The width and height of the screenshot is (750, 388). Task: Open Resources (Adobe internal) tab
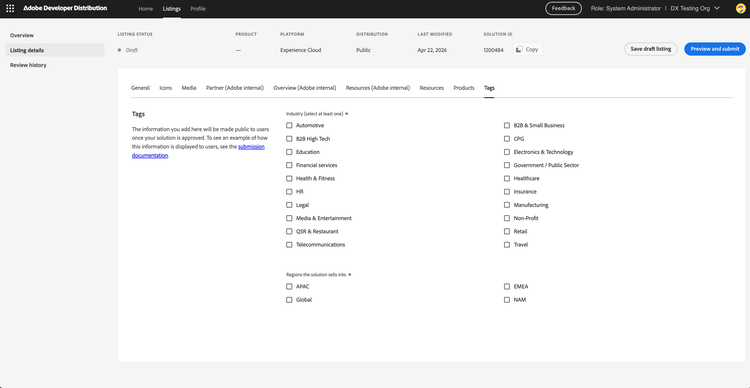pyautogui.click(x=378, y=88)
